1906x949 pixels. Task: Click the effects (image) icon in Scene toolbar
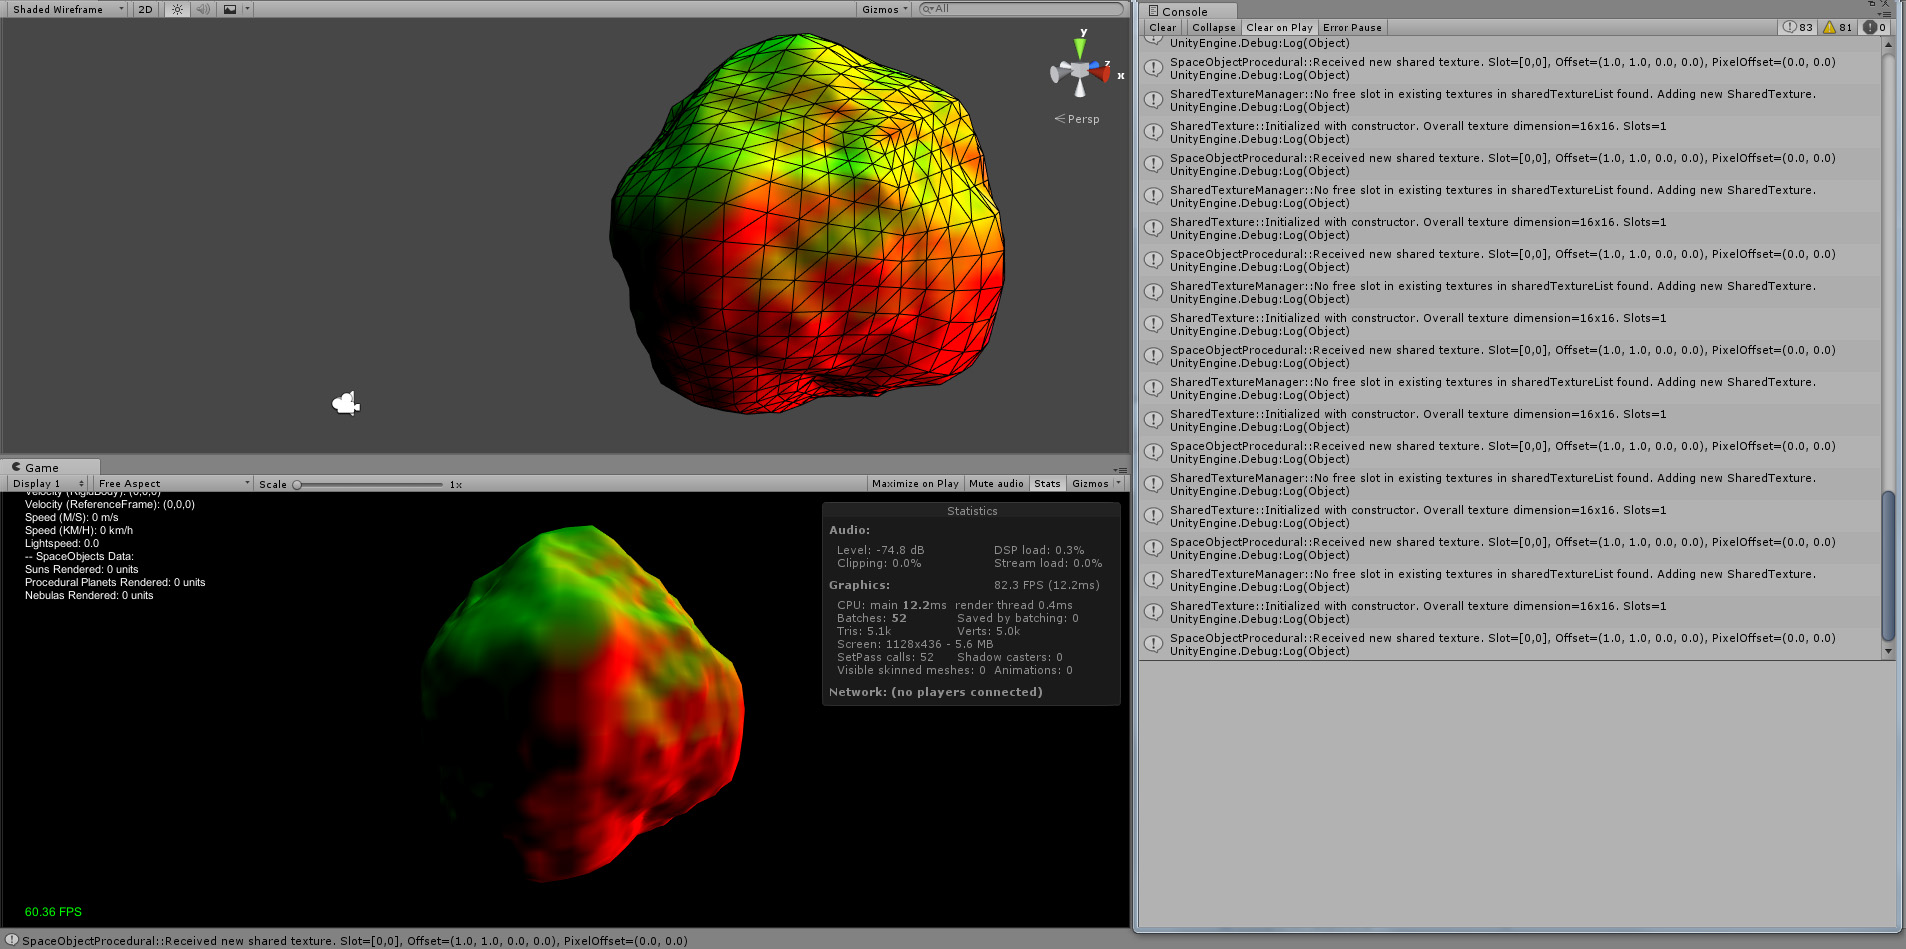click(x=231, y=9)
